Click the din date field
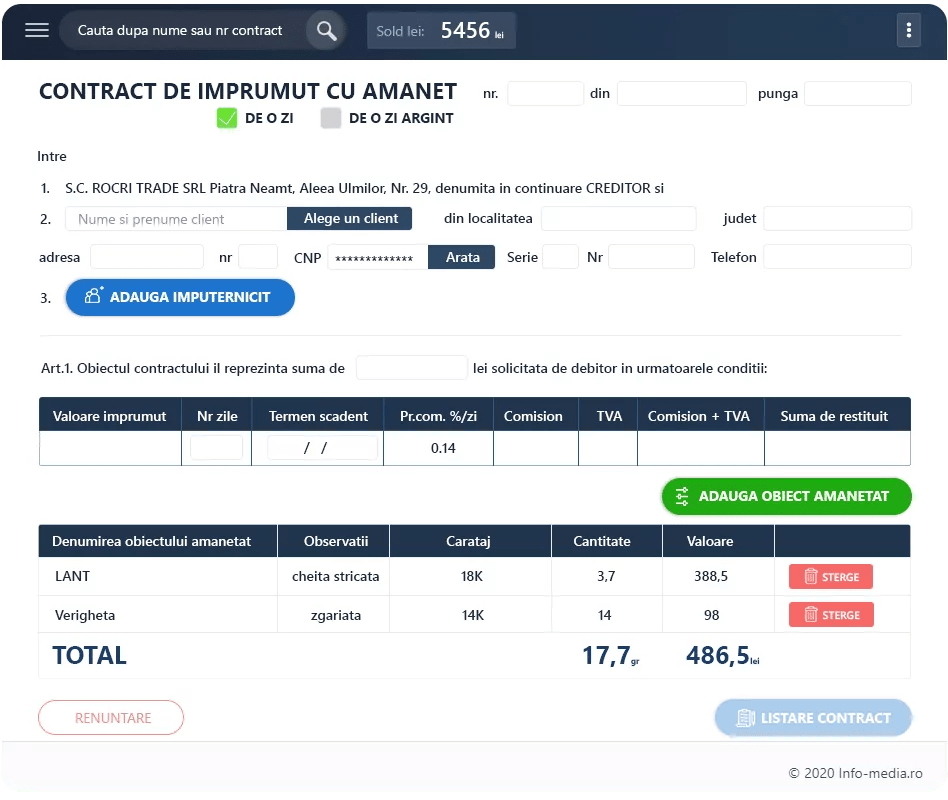Viewport: 948px width, 800px height. [681, 94]
